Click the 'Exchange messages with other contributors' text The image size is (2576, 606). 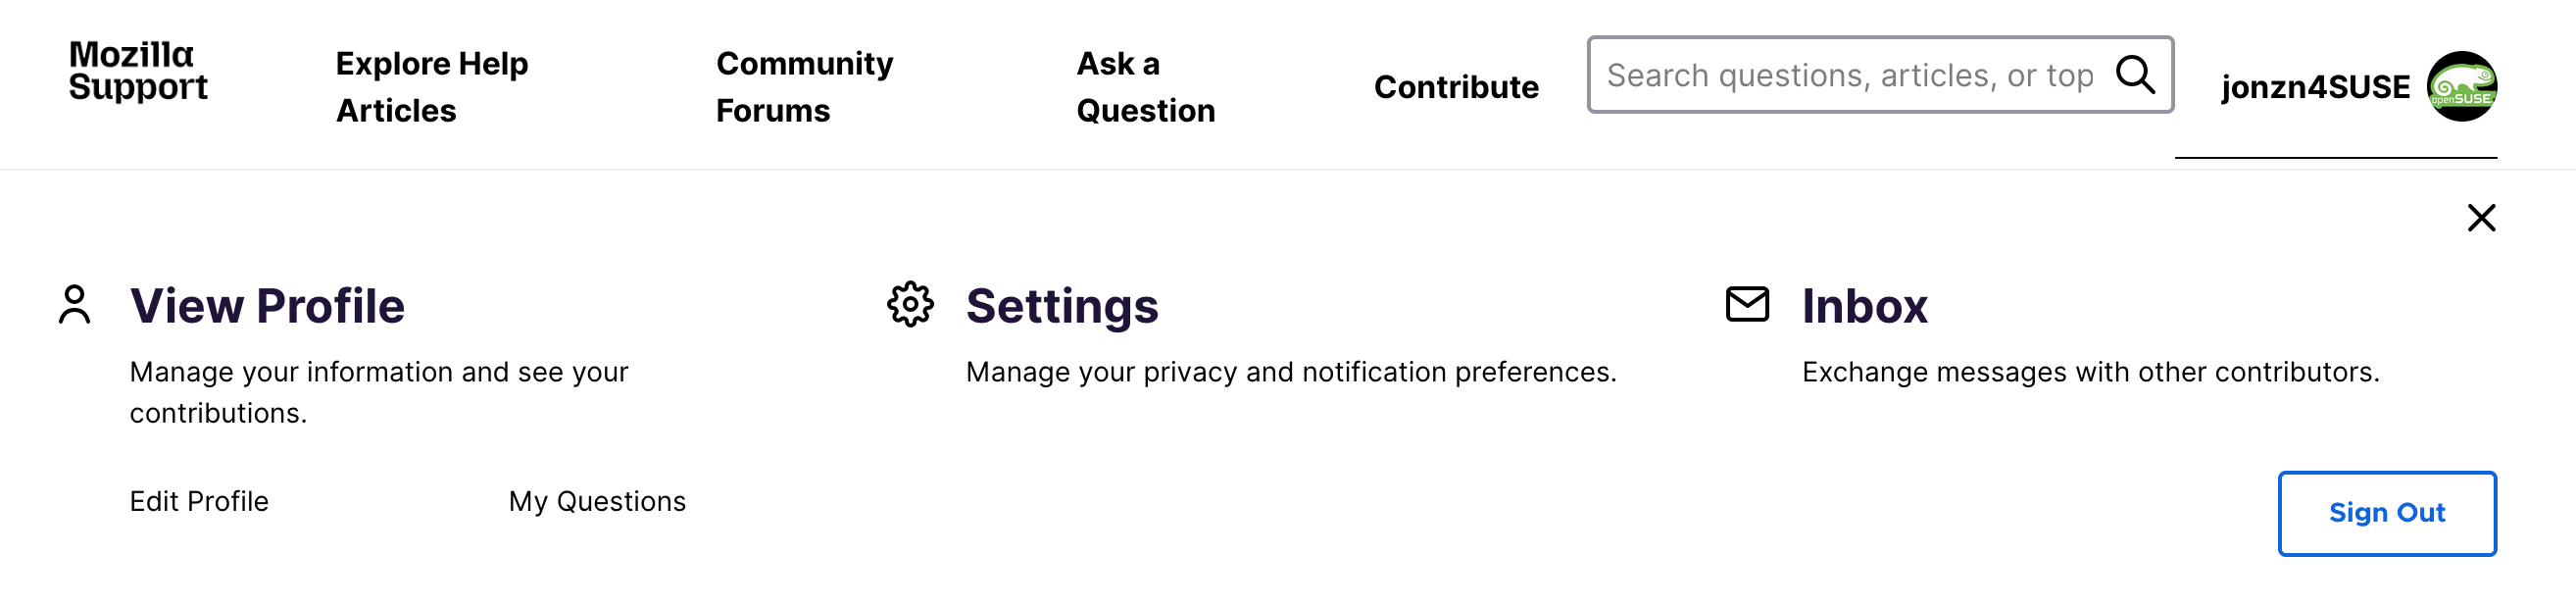(2090, 372)
